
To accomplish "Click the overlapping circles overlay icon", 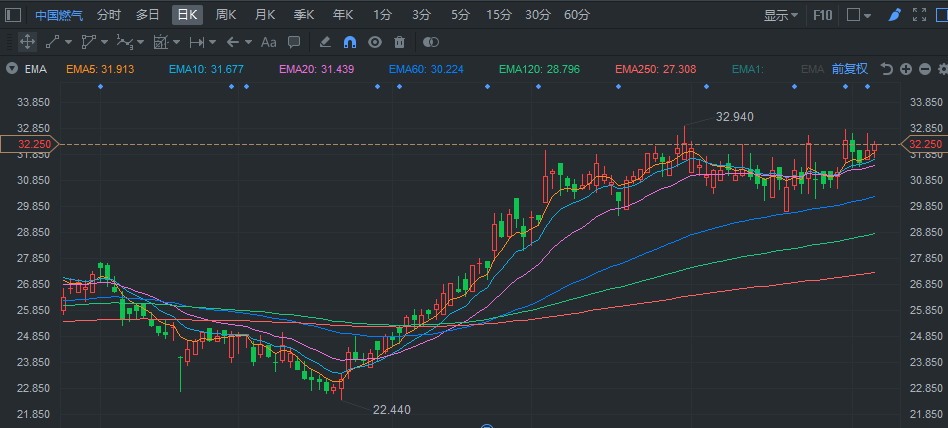I will (x=430, y=42).
